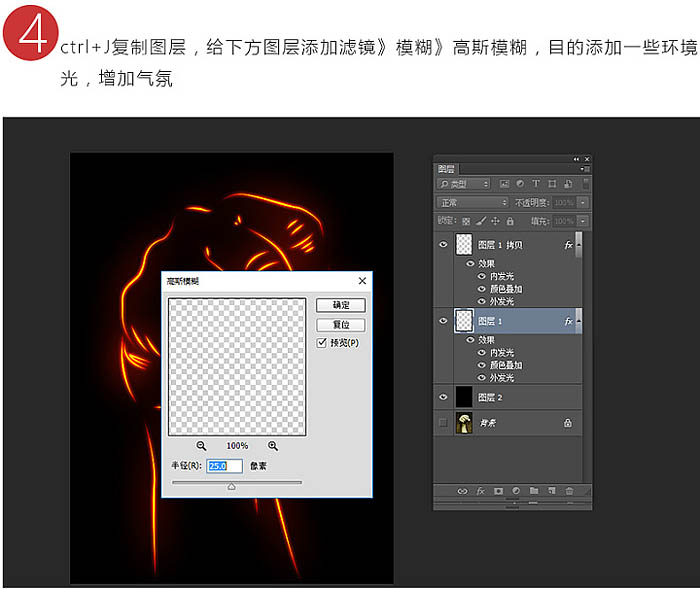Image resolution: width=700 pixels, height=589 pixels.
Task: Zoom in on Gaussian Blur preview
Action: coord(273,446)
